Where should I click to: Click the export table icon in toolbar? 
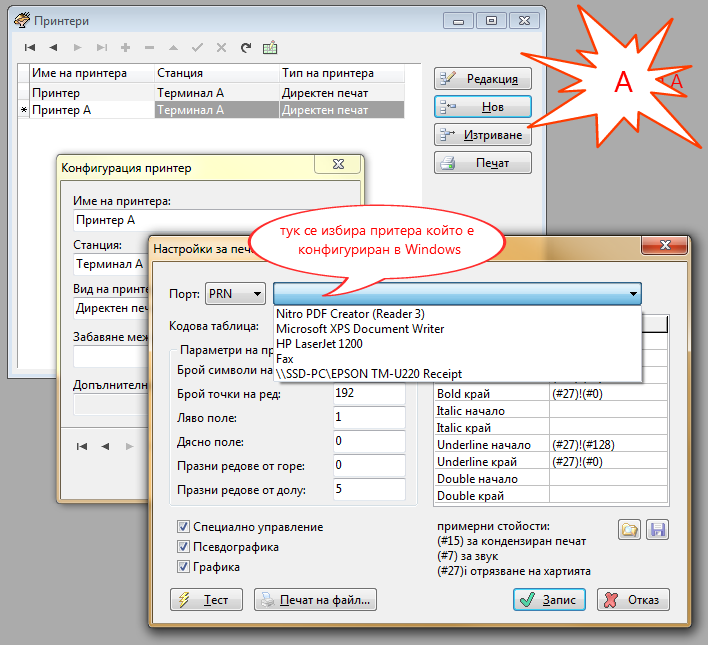[270, 47]
